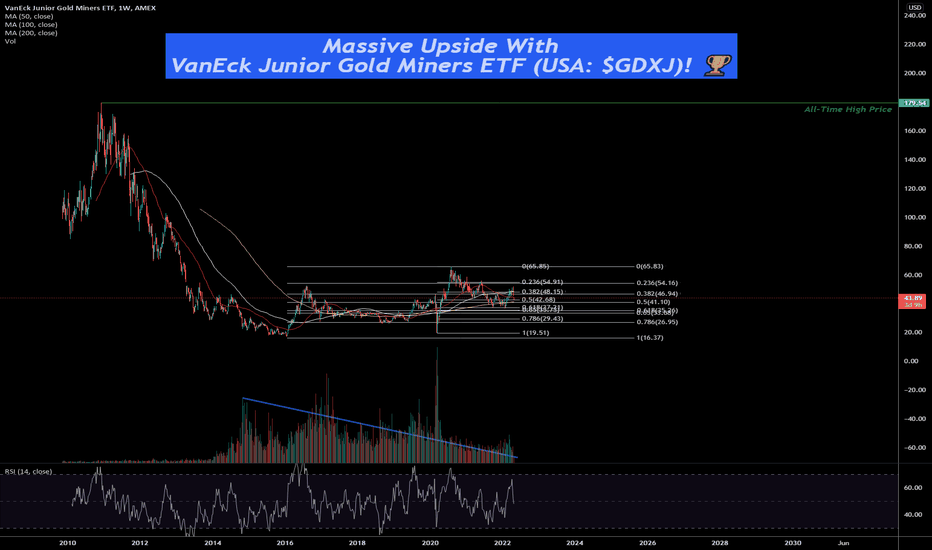The width and height of the screenshot is (932, 550).
Task: Click 60.00 on the RSI pane axis
Action: tap(915, 488)
